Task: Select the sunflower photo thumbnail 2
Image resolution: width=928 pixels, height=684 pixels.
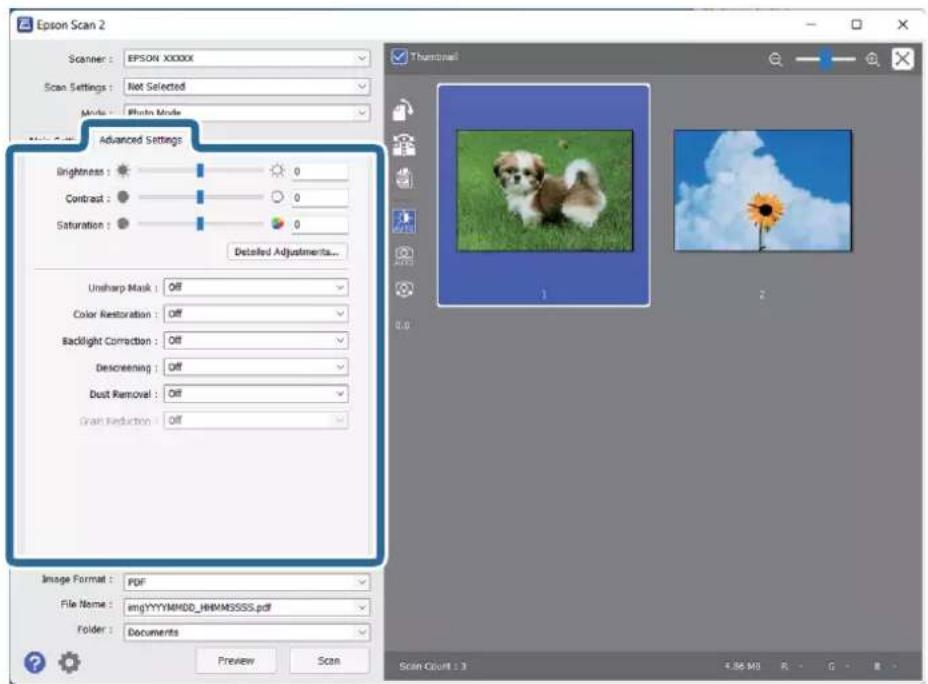Action: (x=762, y=191)
